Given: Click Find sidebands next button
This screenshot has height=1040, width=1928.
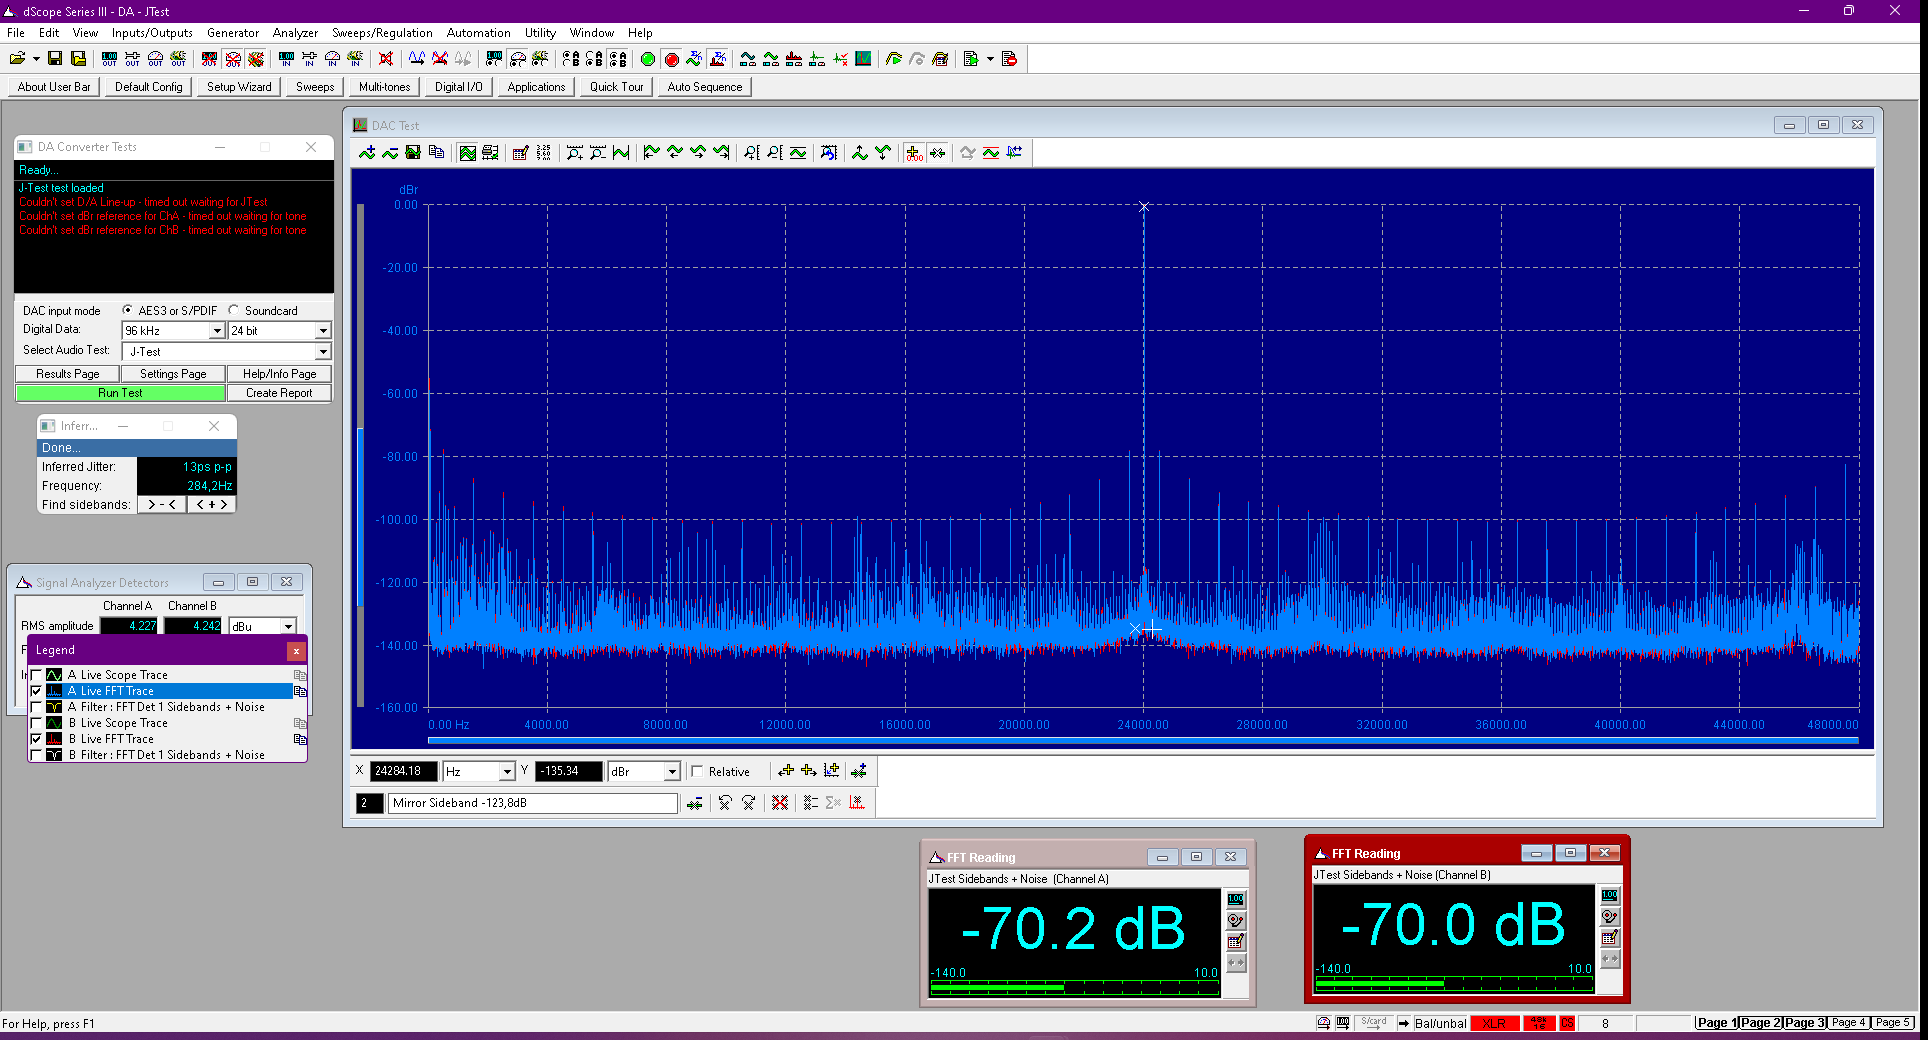Looking at the screenshot, I should tap(212, 505).
